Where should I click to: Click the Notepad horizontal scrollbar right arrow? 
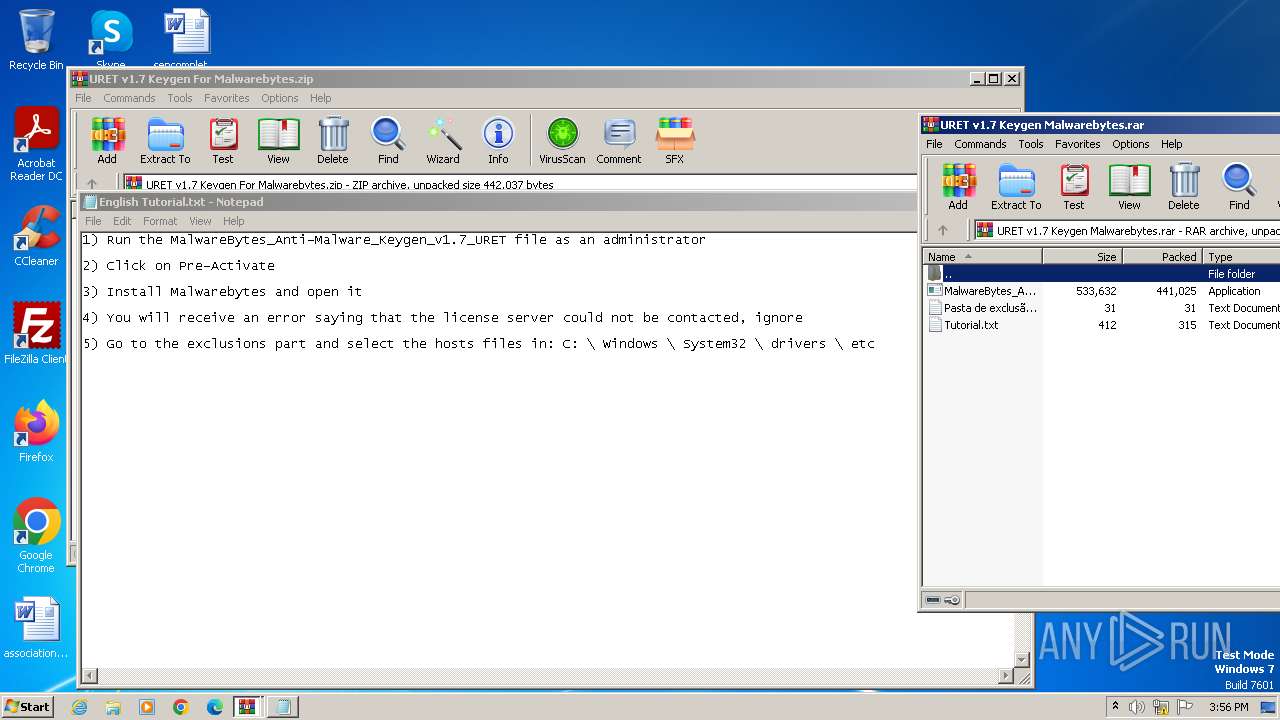[1006, 676]
